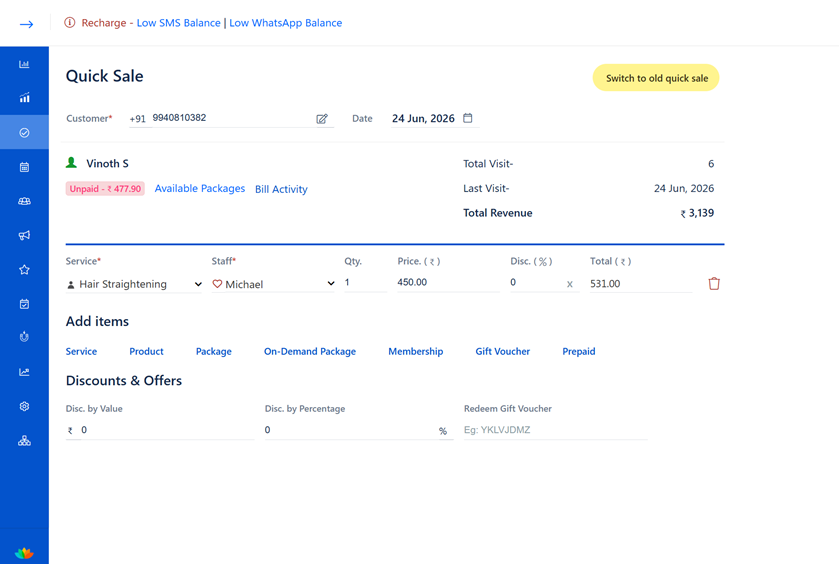Add a Membership item
839x564 pixels.
coord(416,352)
